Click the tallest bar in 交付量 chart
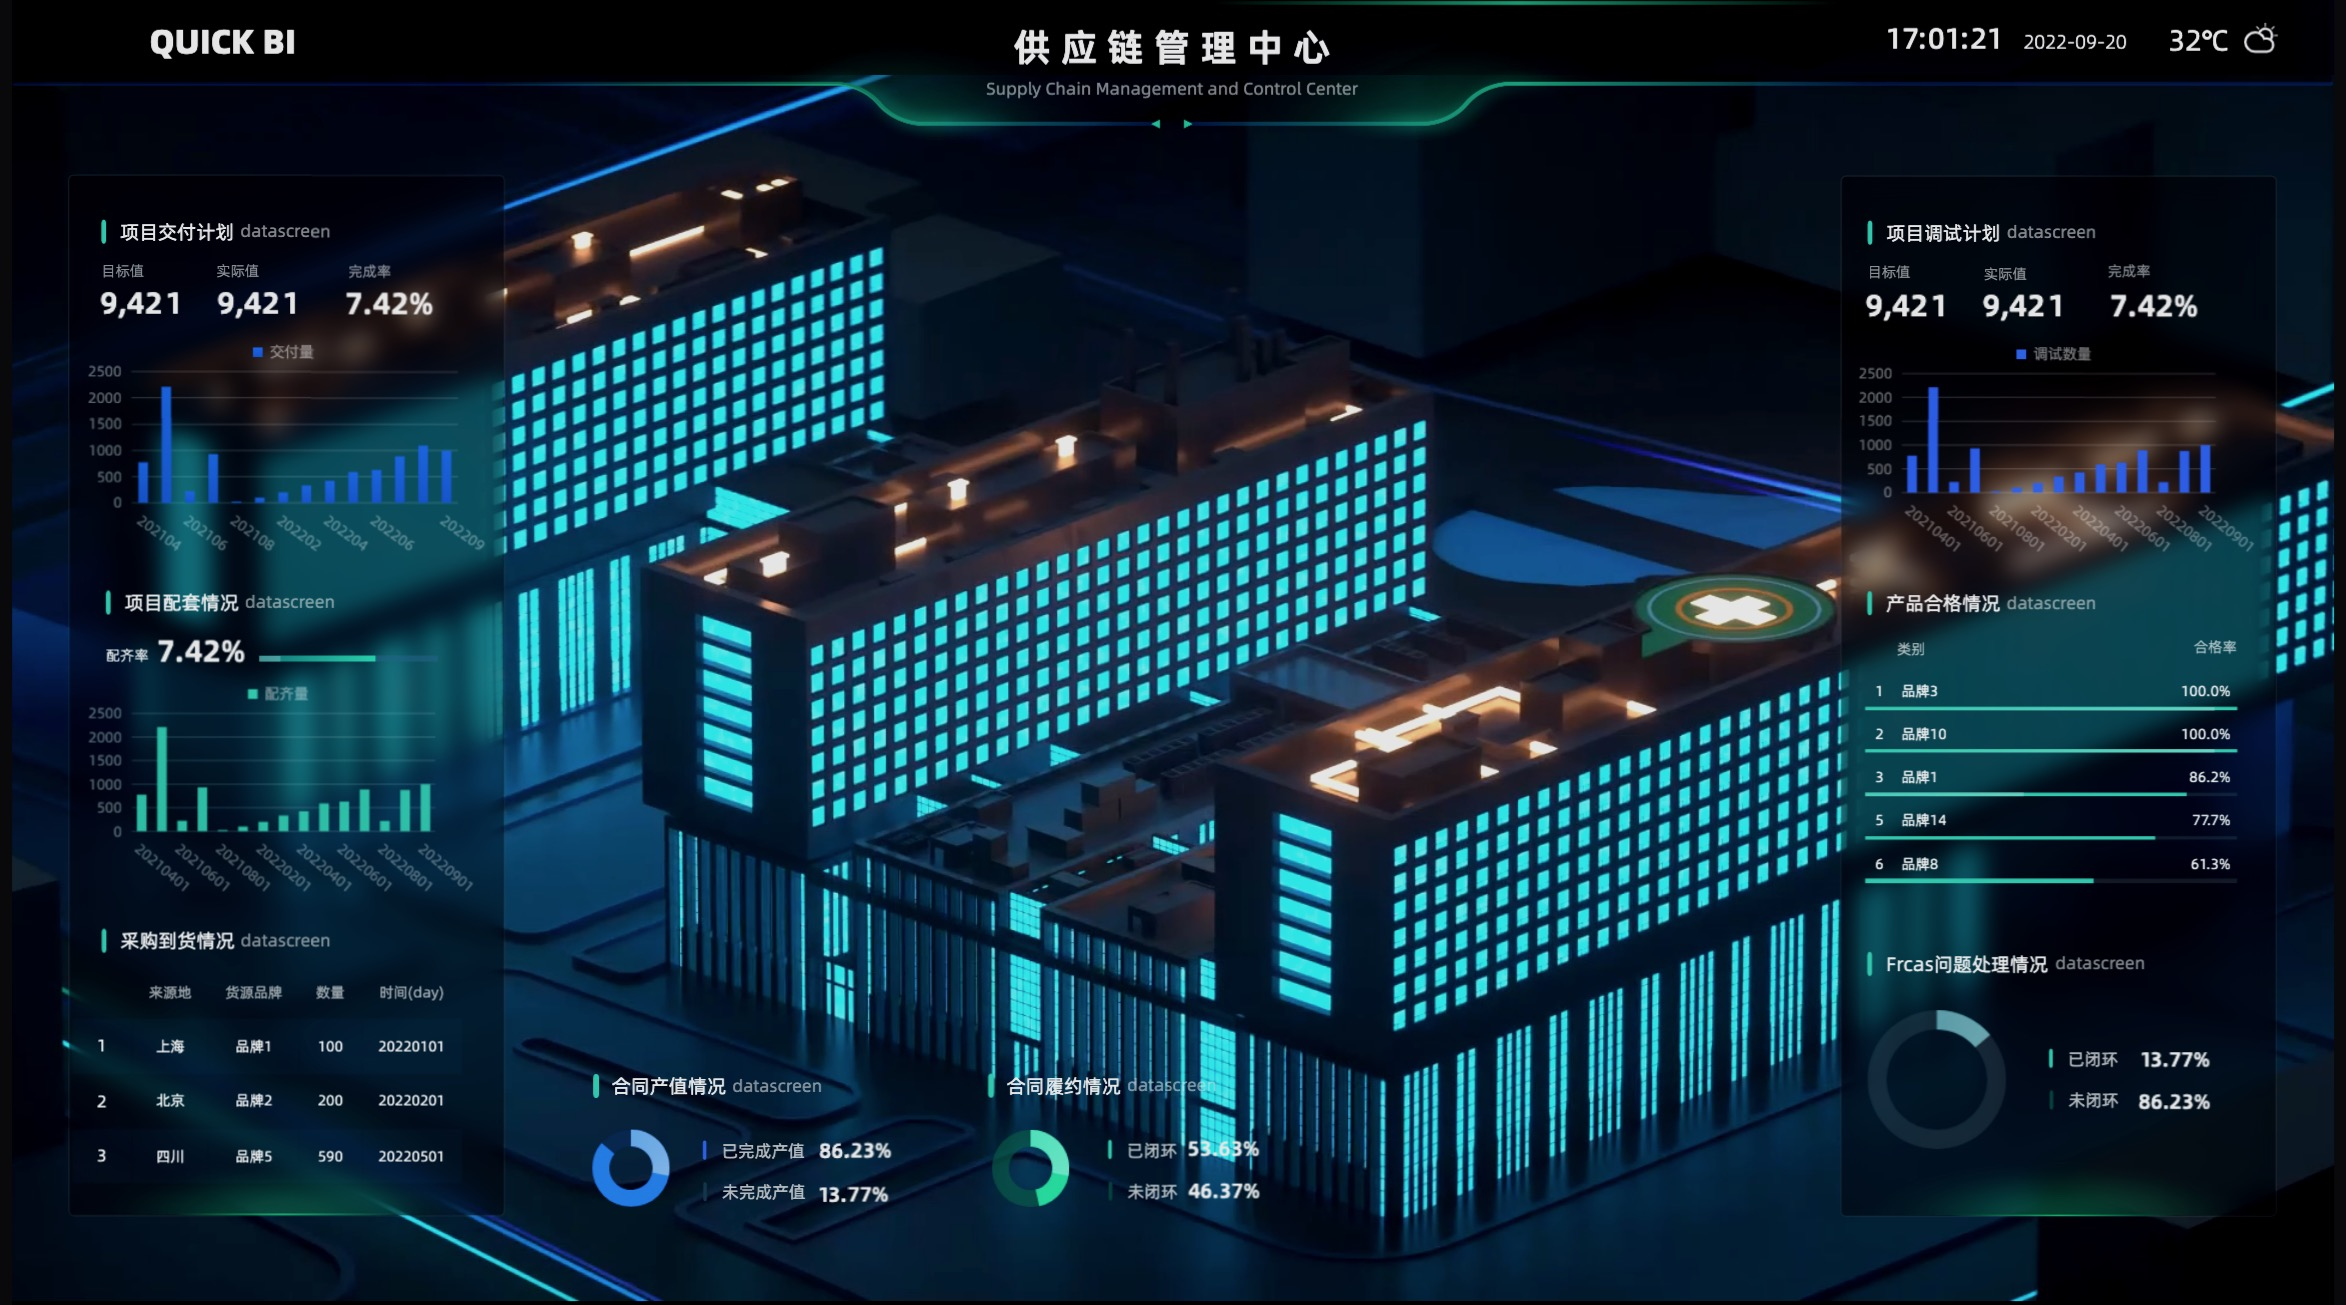 point(166,444)
